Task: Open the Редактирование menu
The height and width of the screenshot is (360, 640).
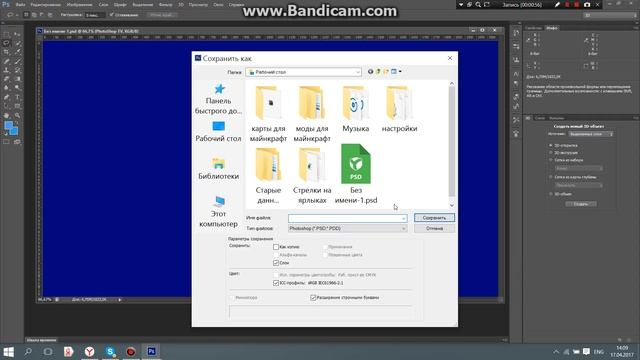Action: click(x=46, y=4)
